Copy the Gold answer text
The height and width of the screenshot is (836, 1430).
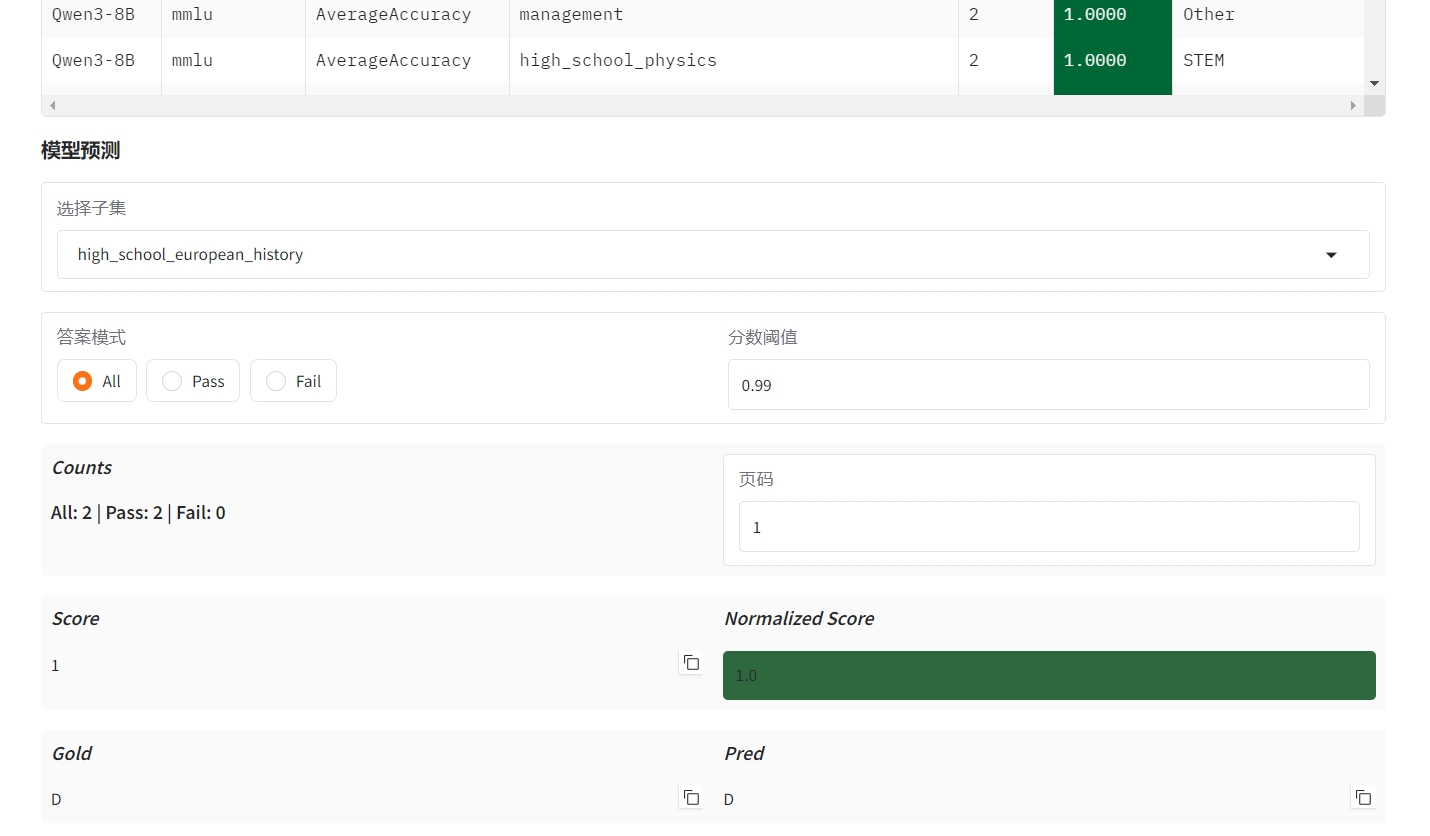(691, 797)
